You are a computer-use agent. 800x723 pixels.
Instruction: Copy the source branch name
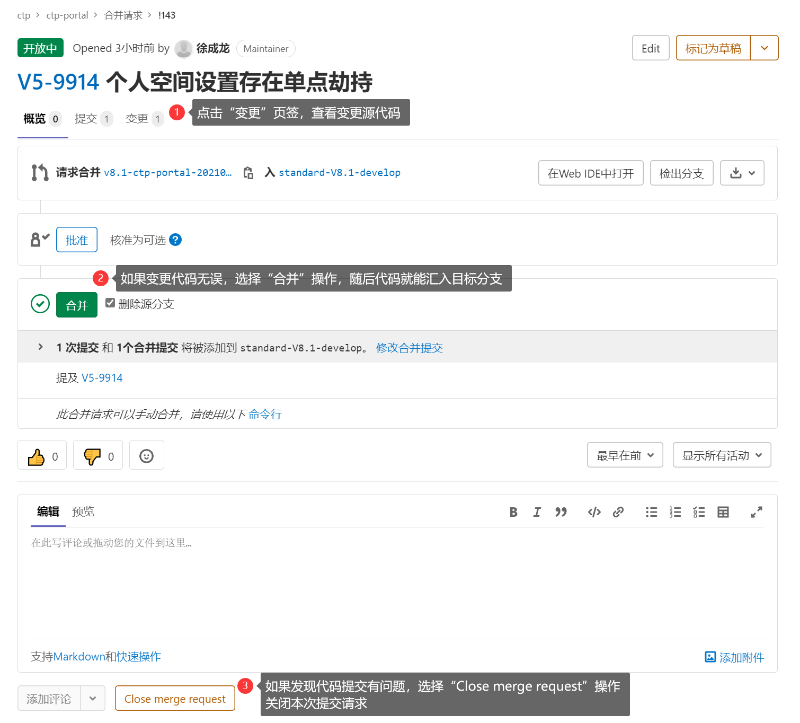[x=248, y=173]
